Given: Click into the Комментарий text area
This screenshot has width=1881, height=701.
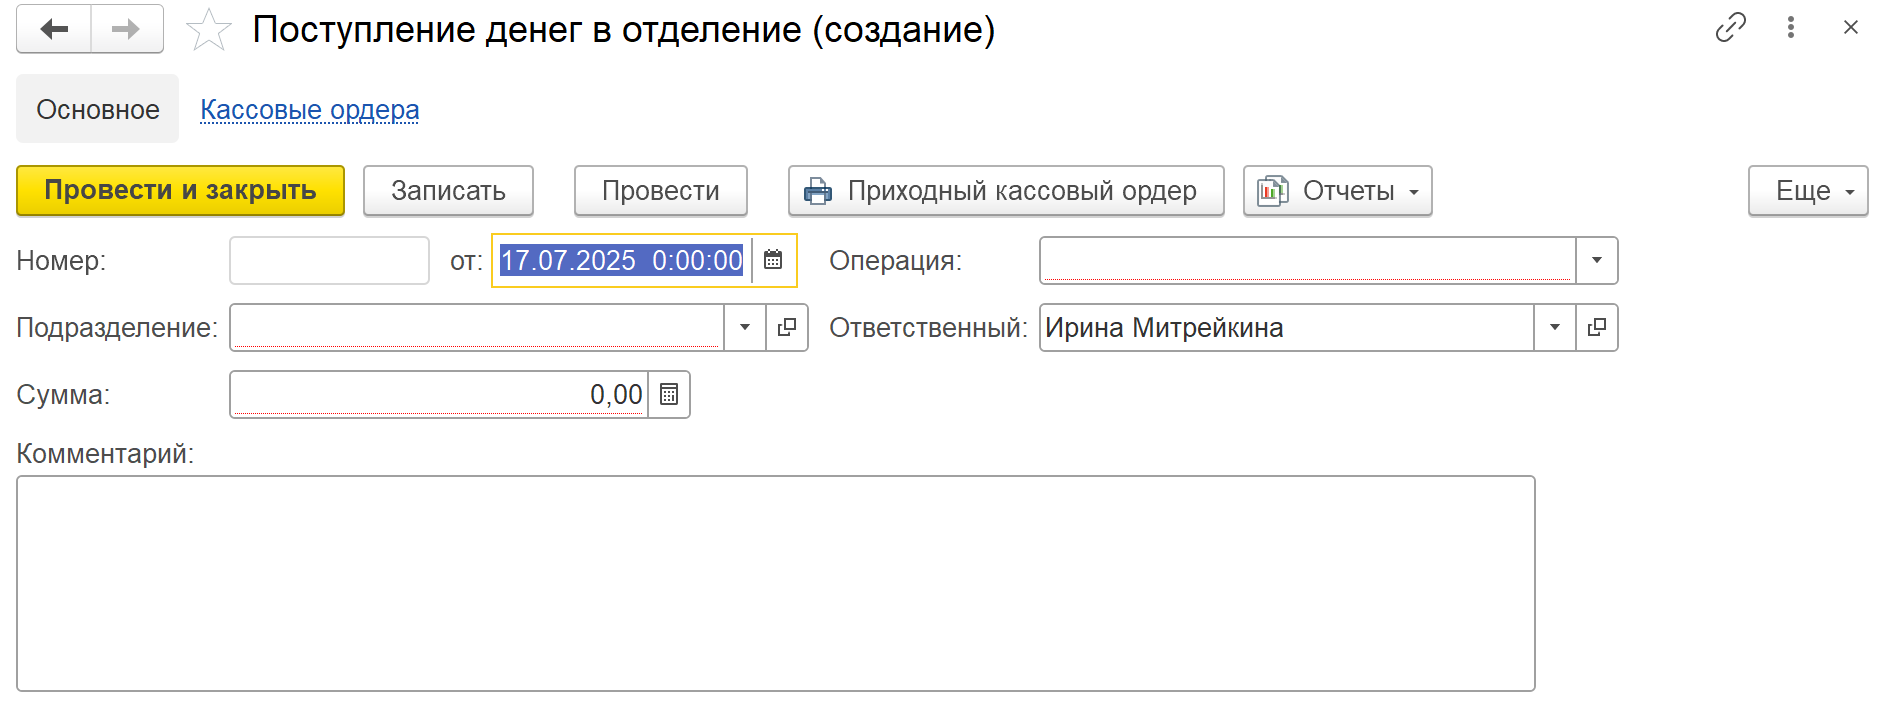Looking at the screenshot, I should tap(776, 584).
